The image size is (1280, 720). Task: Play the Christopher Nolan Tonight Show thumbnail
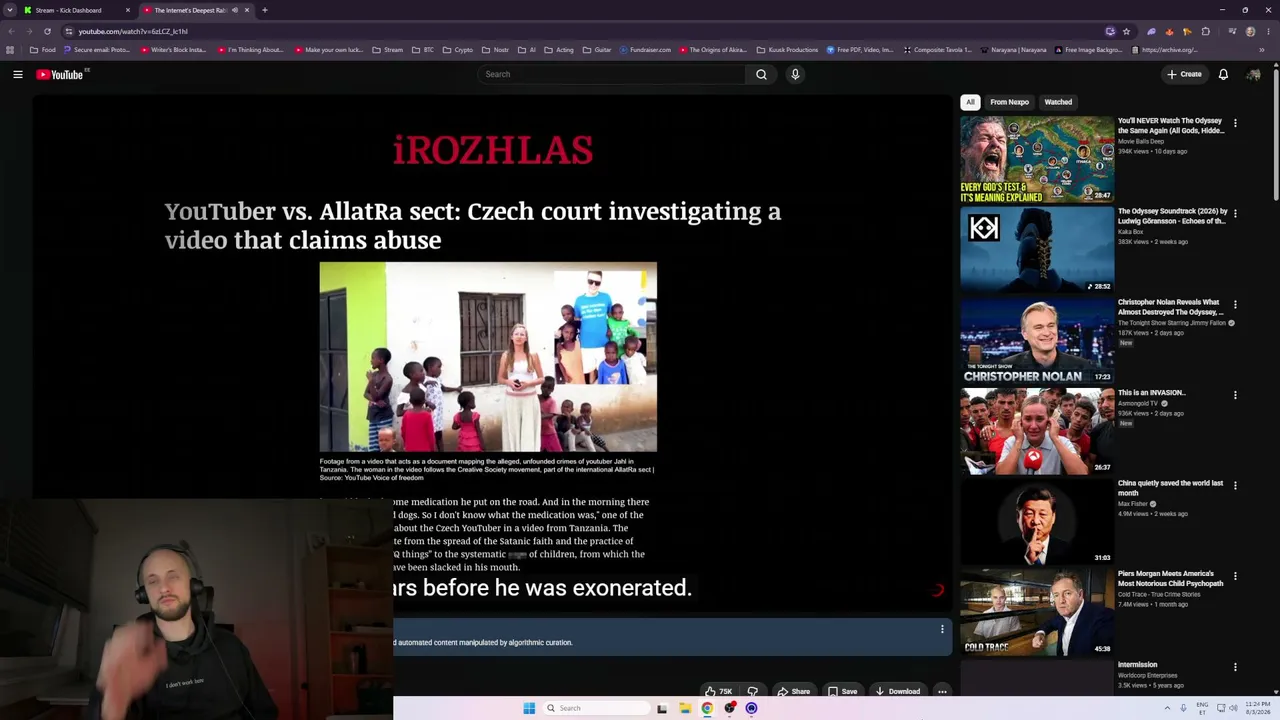coord(1037,341)
